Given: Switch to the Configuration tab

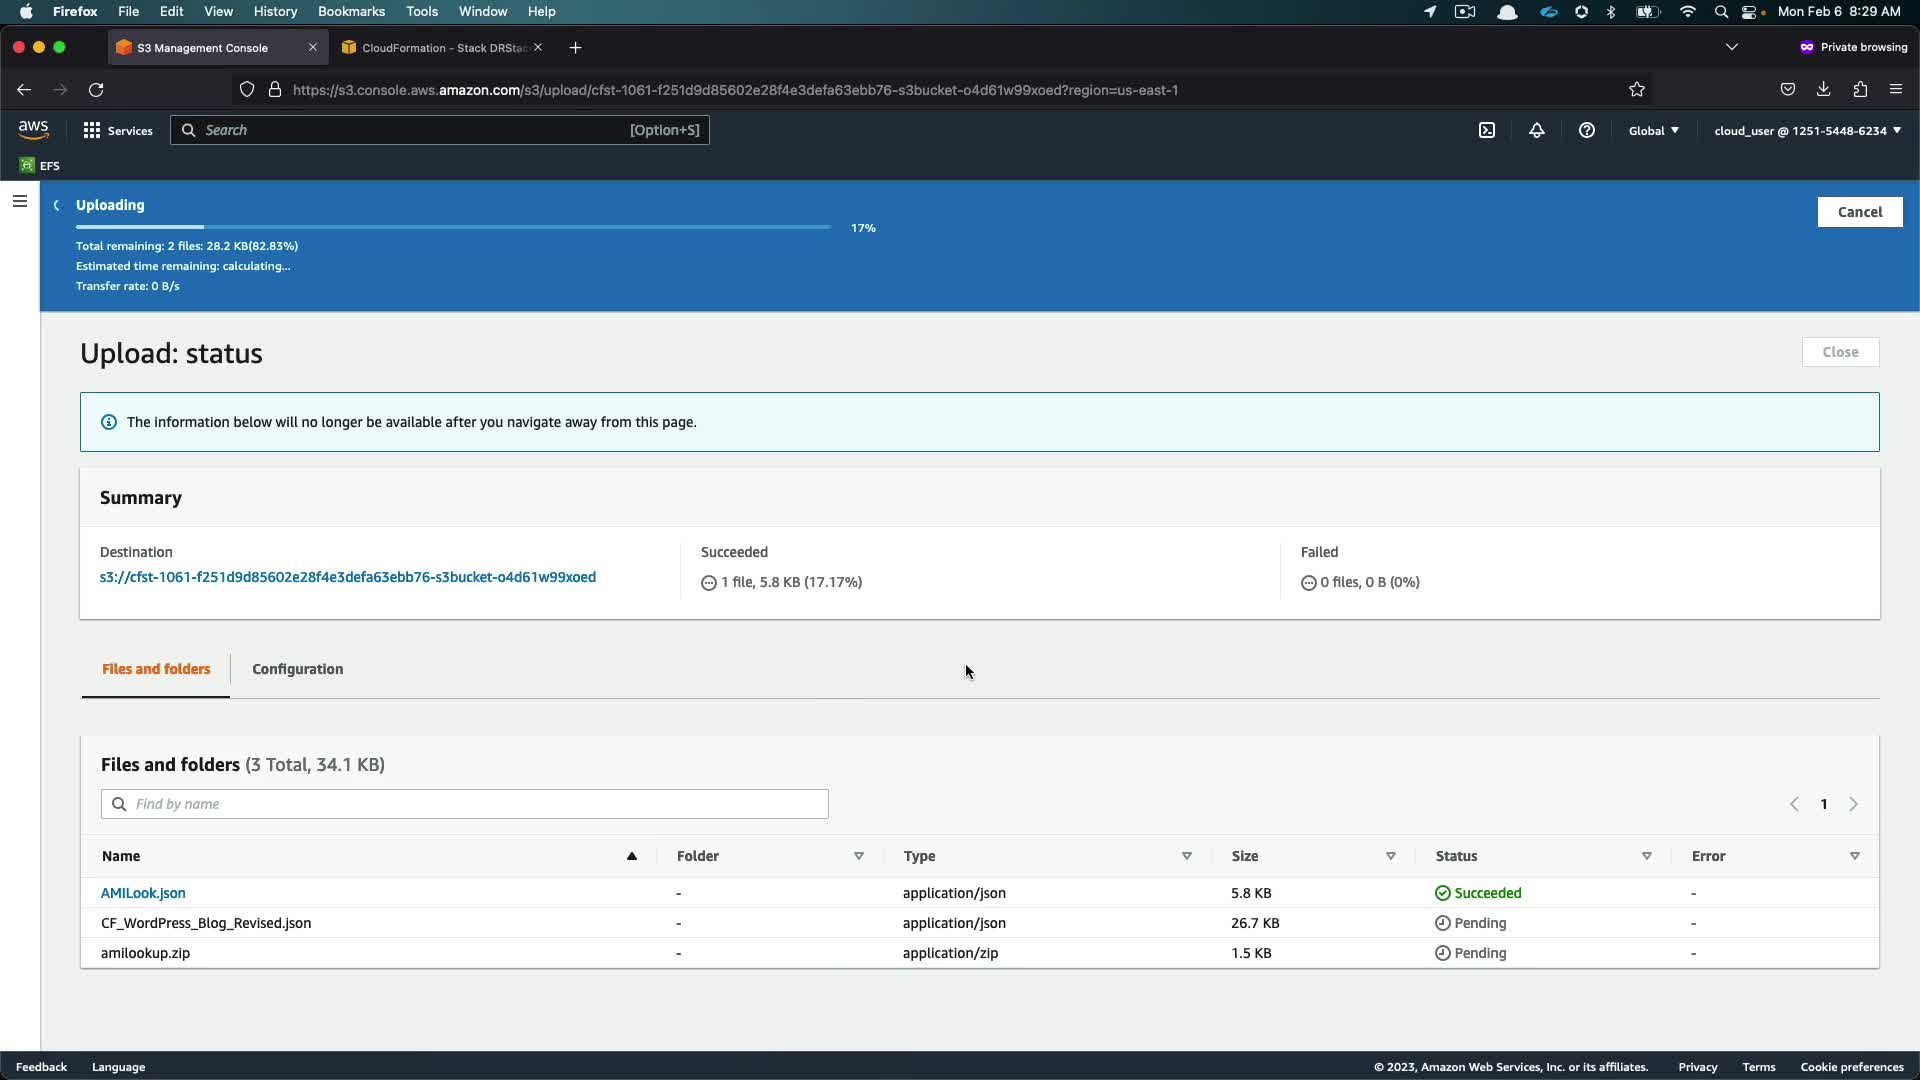Looking at the screenshot, I should [x=297, y=669].
